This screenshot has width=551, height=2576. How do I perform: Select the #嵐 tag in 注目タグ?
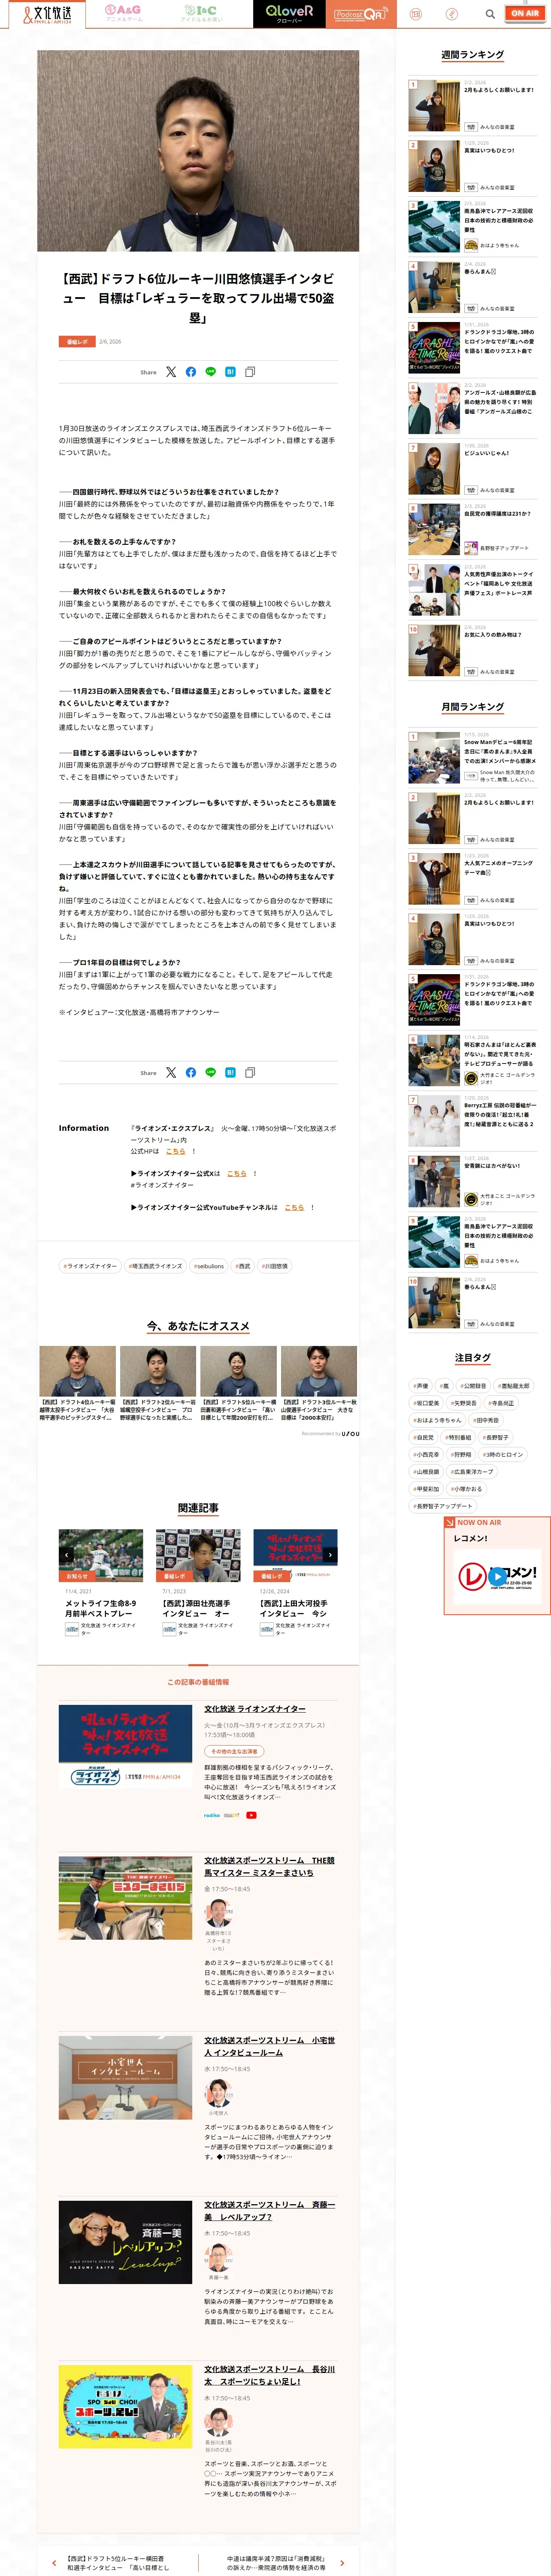tap(445, 1386)
